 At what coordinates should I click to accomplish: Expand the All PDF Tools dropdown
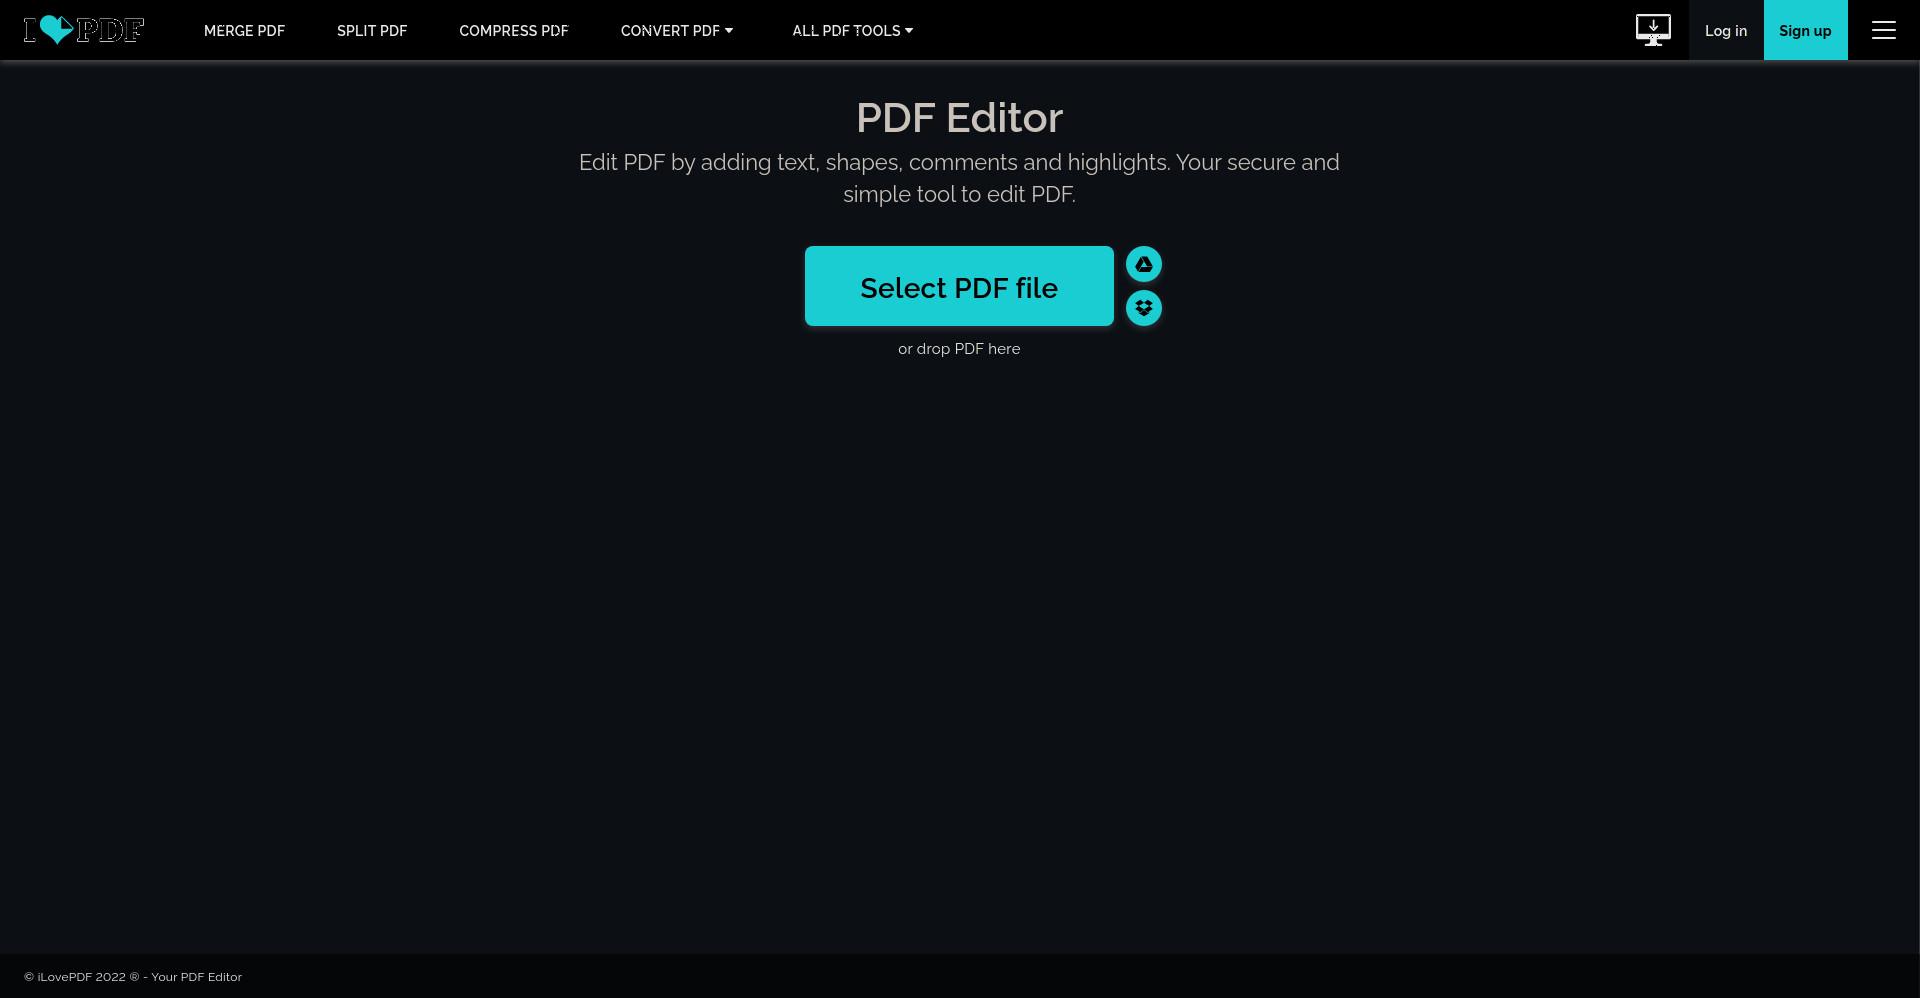853,31
